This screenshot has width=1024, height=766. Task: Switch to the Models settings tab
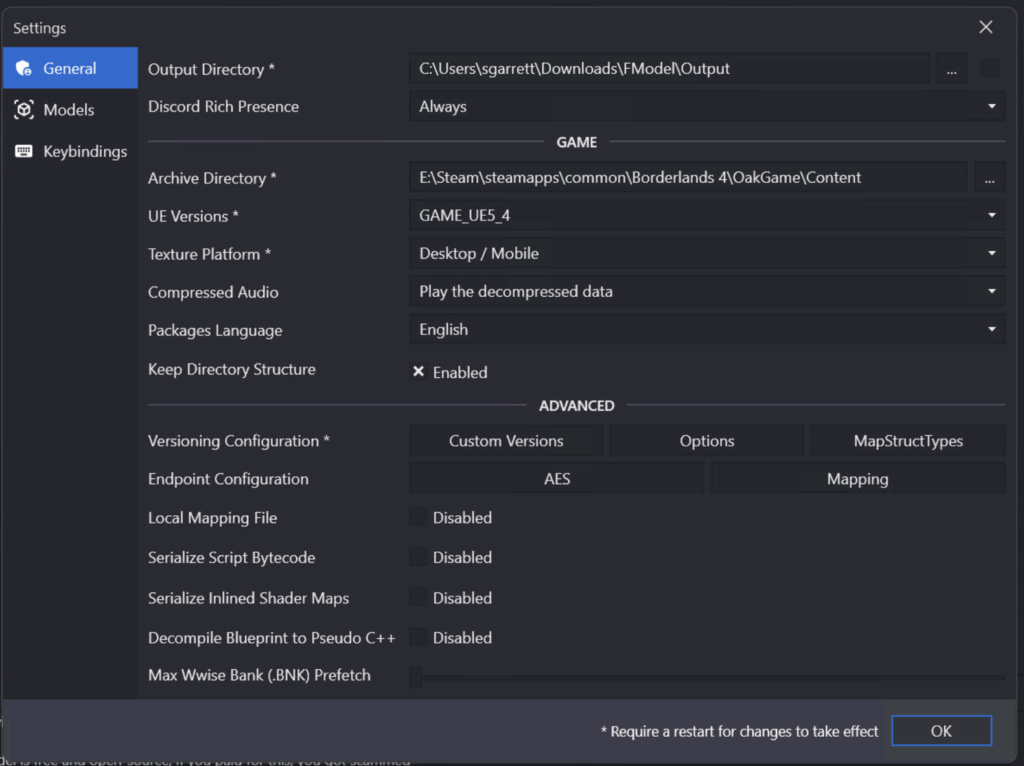point(68,110)
